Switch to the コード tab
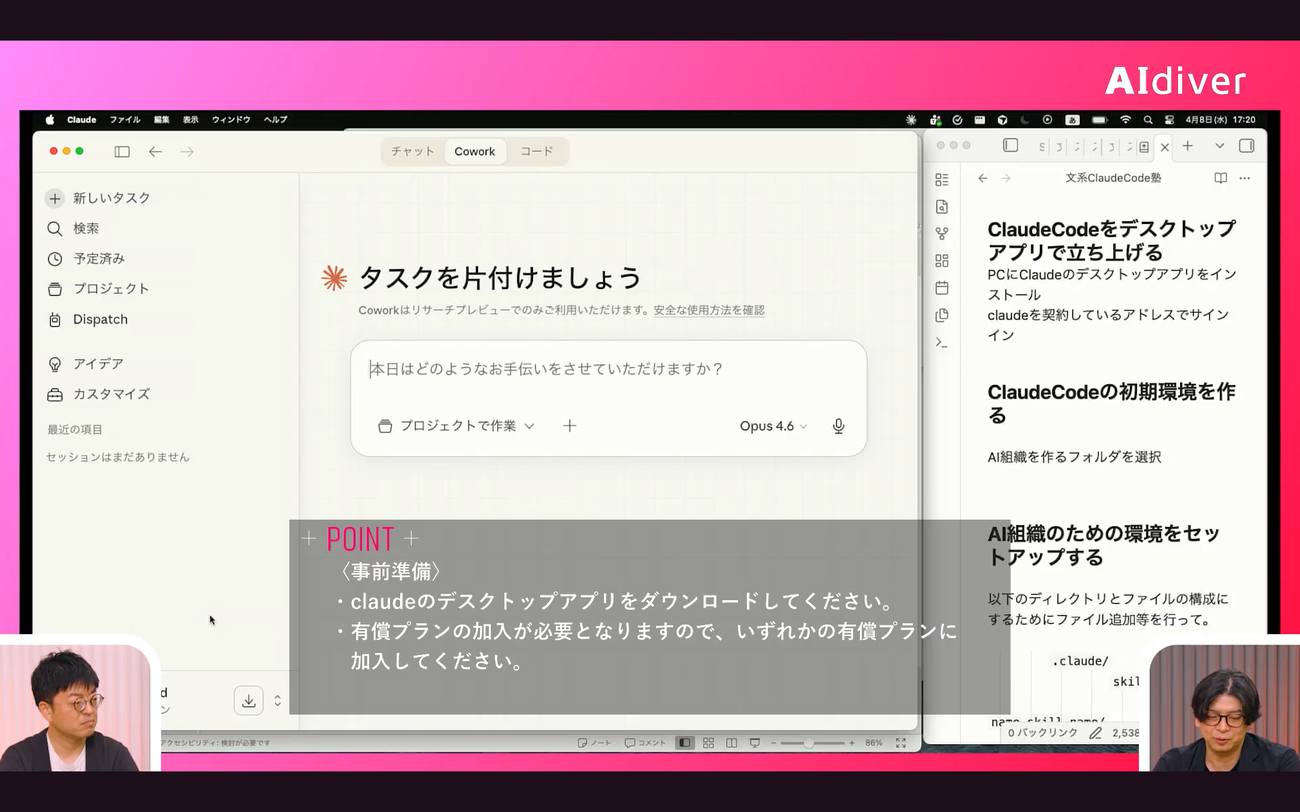 tap(536, 152)
